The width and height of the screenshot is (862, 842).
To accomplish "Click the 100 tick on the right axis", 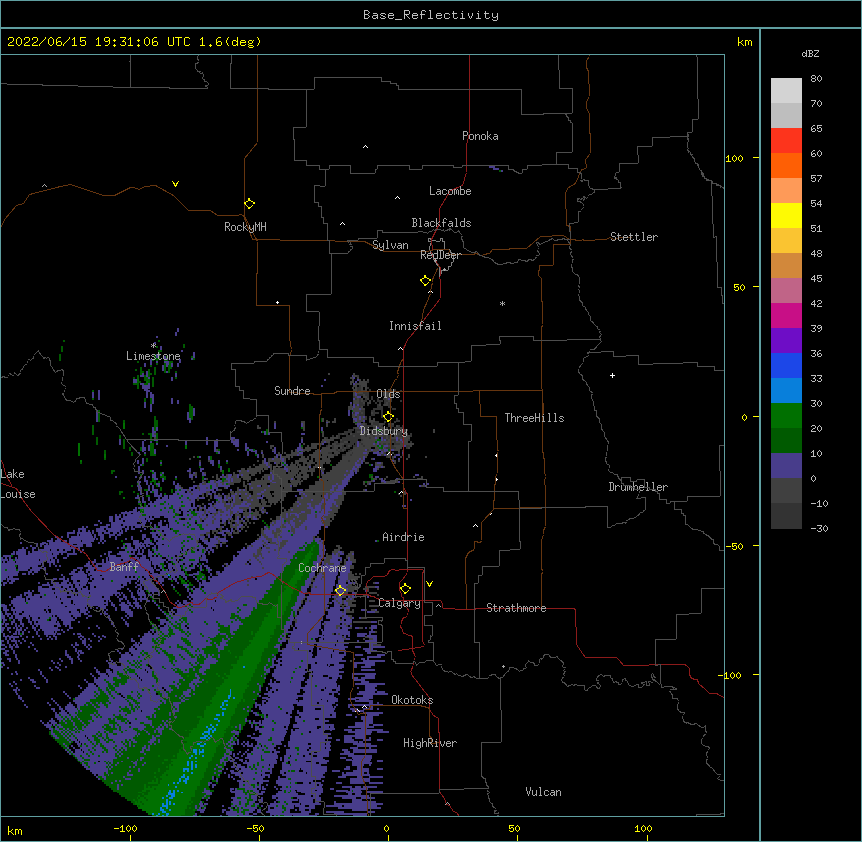I will coord(734,158).
